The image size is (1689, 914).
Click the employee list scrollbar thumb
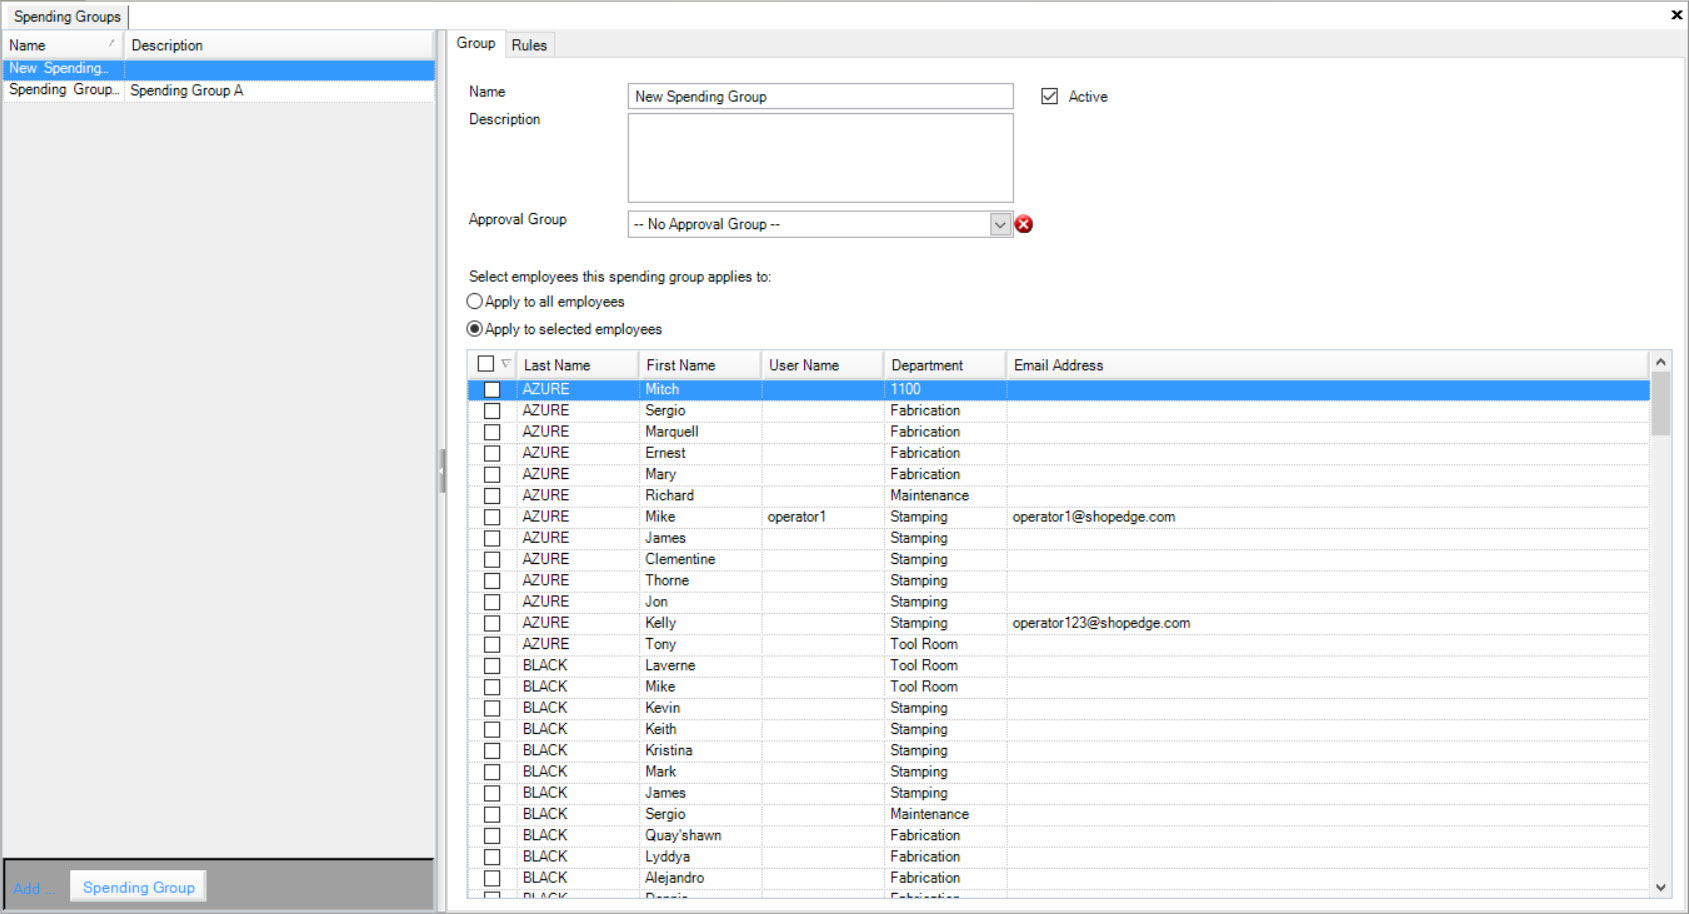(1660, 403)
